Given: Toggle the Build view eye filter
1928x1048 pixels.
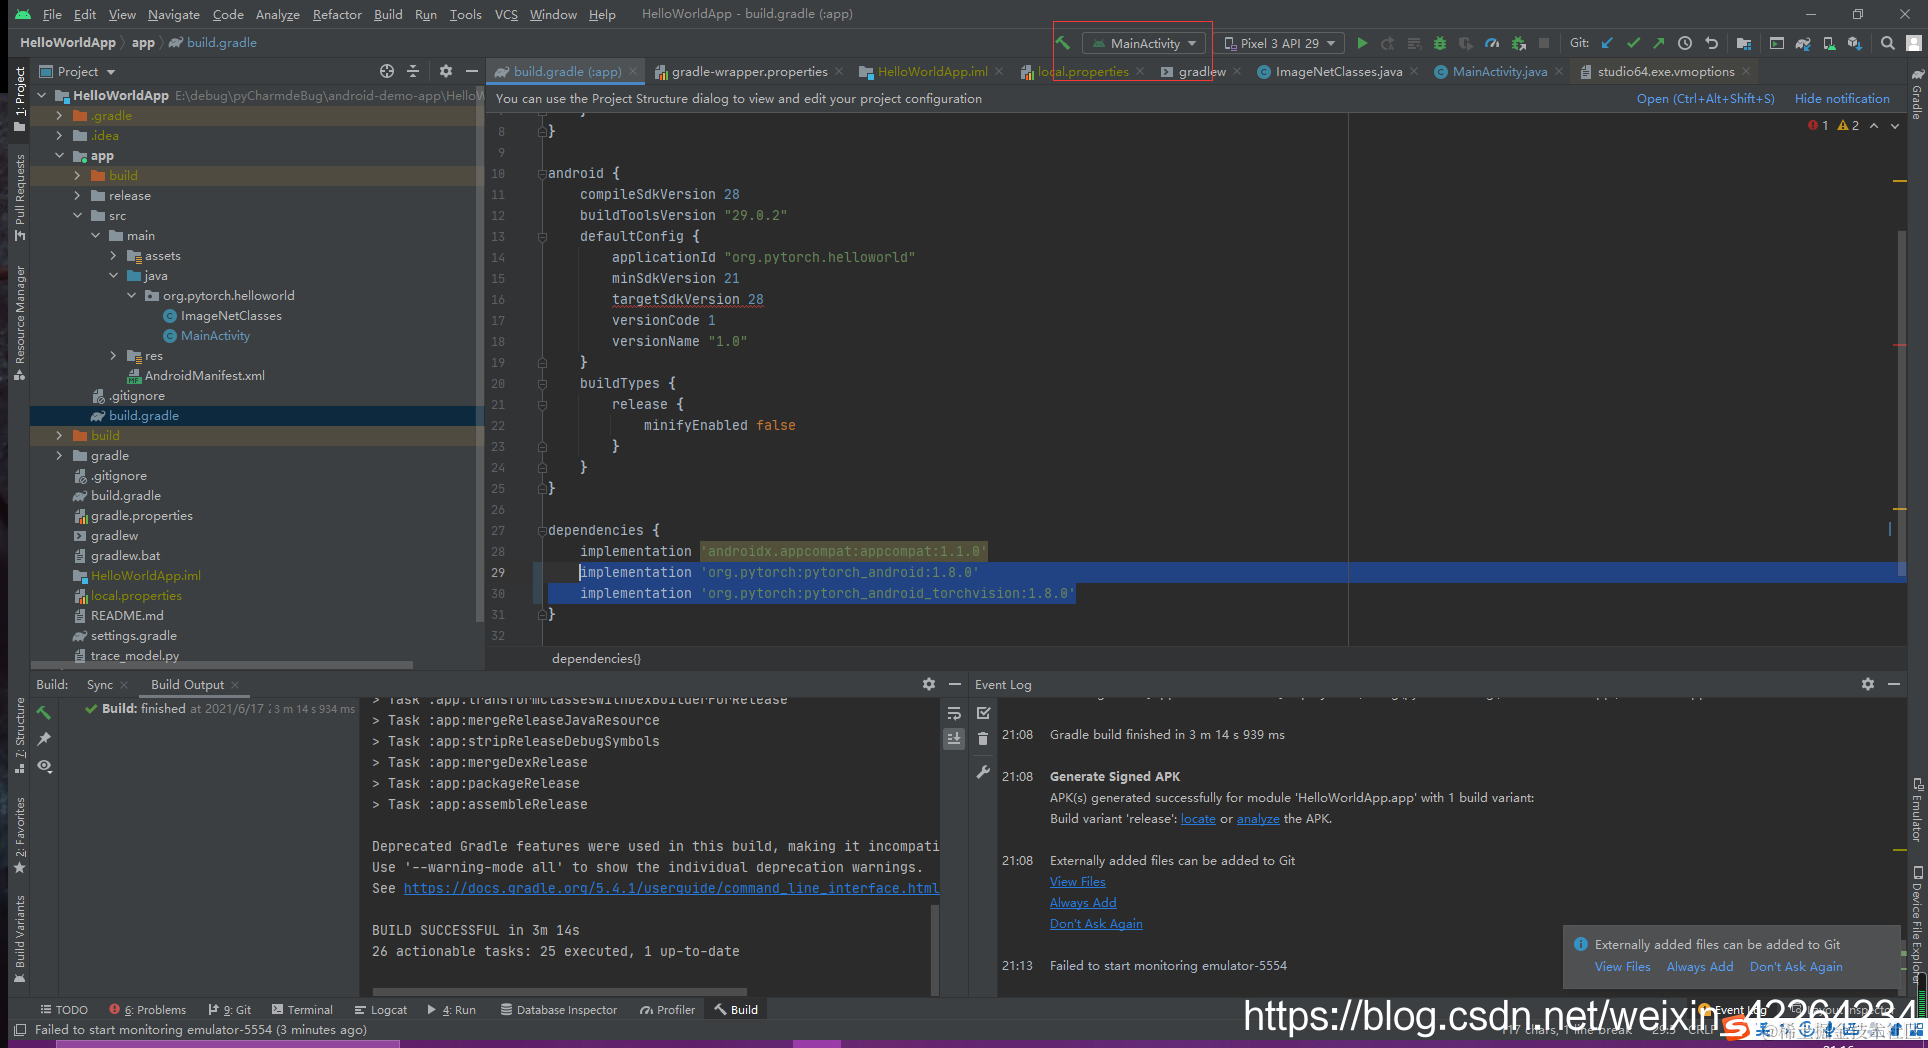Looking at the screenshot, I should point(44,766).
